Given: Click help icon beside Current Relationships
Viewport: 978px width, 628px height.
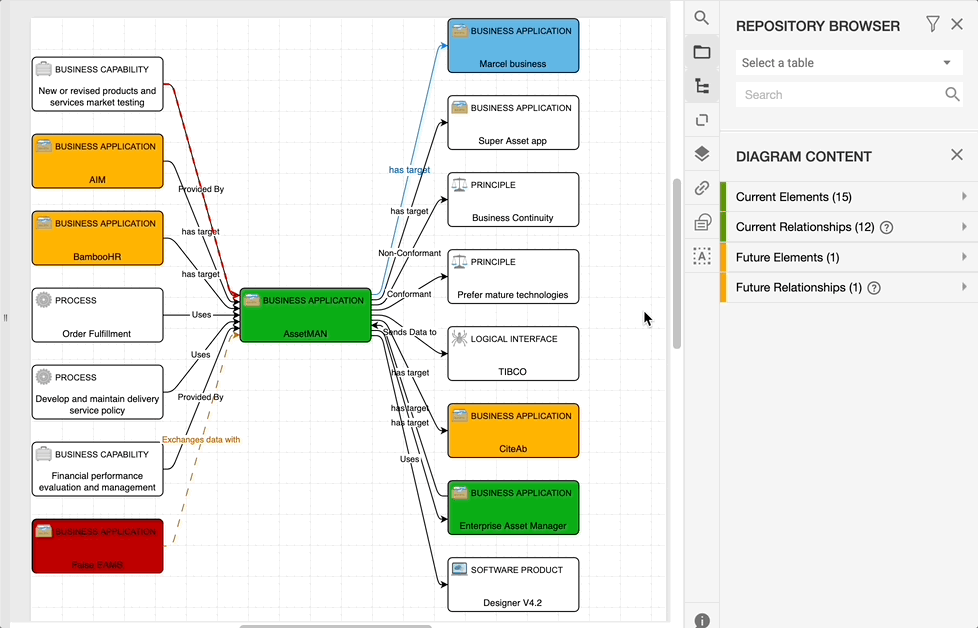Looking at the screenshot, I should pyautogui.click(x=886, y=228).
